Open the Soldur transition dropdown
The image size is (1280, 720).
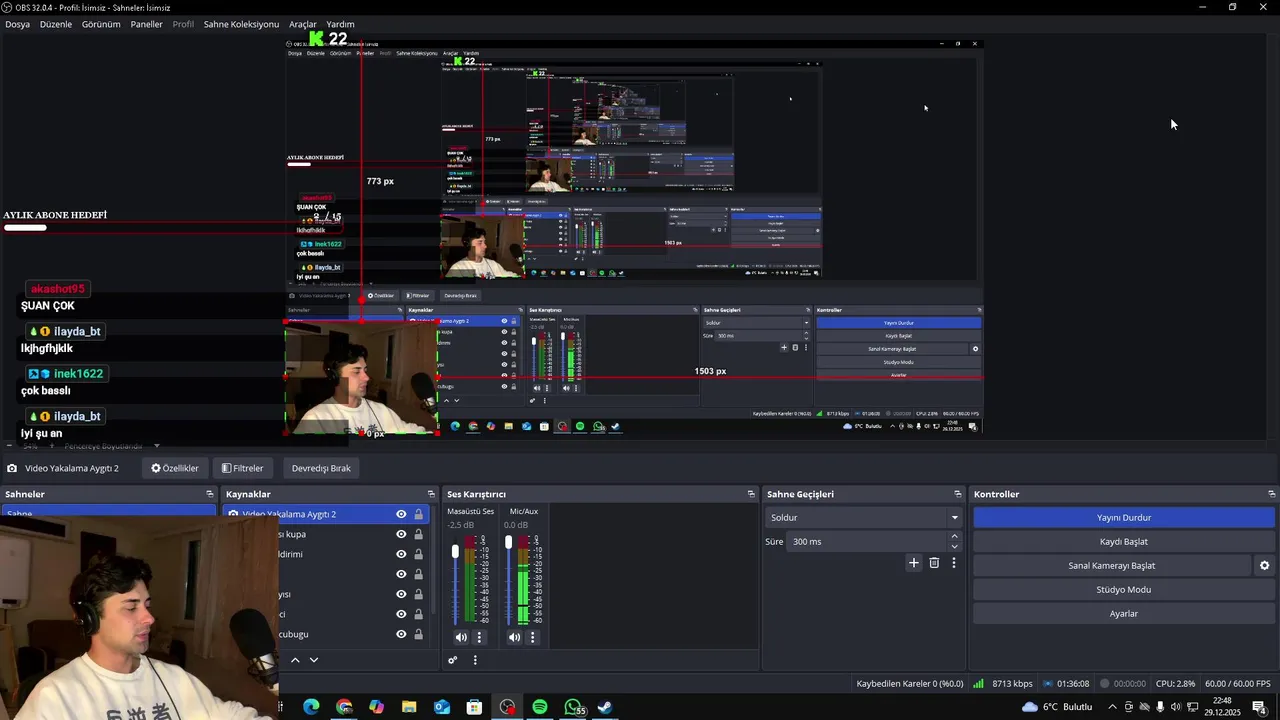tap(864, 517)
